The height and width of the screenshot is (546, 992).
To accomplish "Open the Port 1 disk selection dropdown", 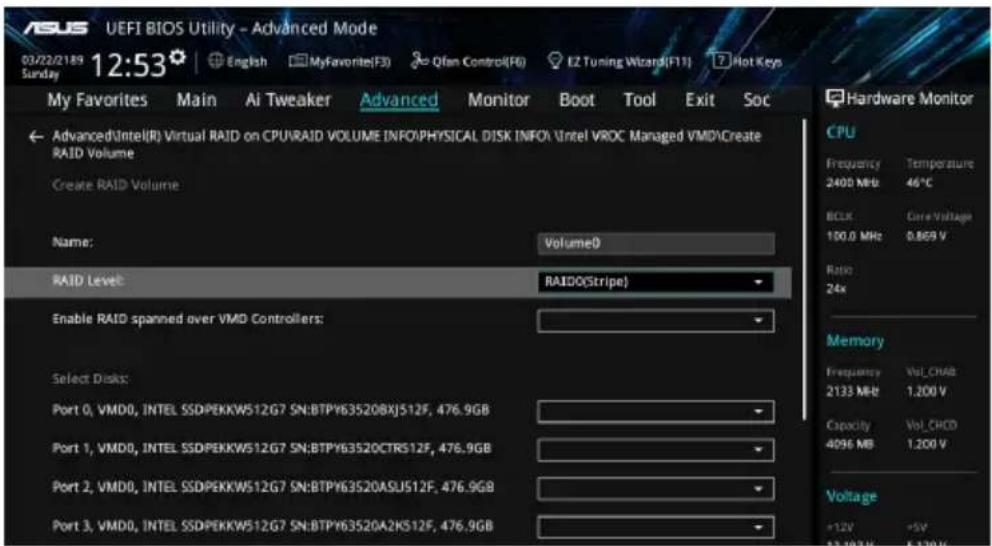I will point(655,450).
